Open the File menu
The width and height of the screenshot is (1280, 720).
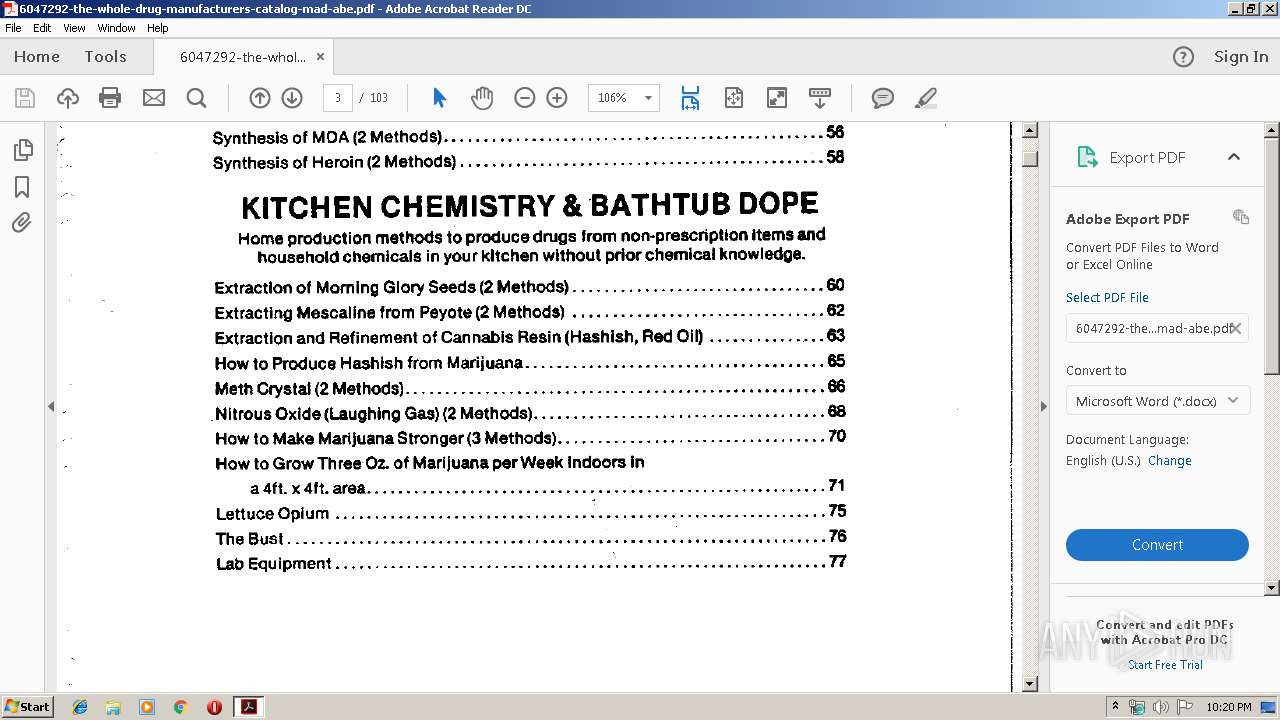click(13, 28)
